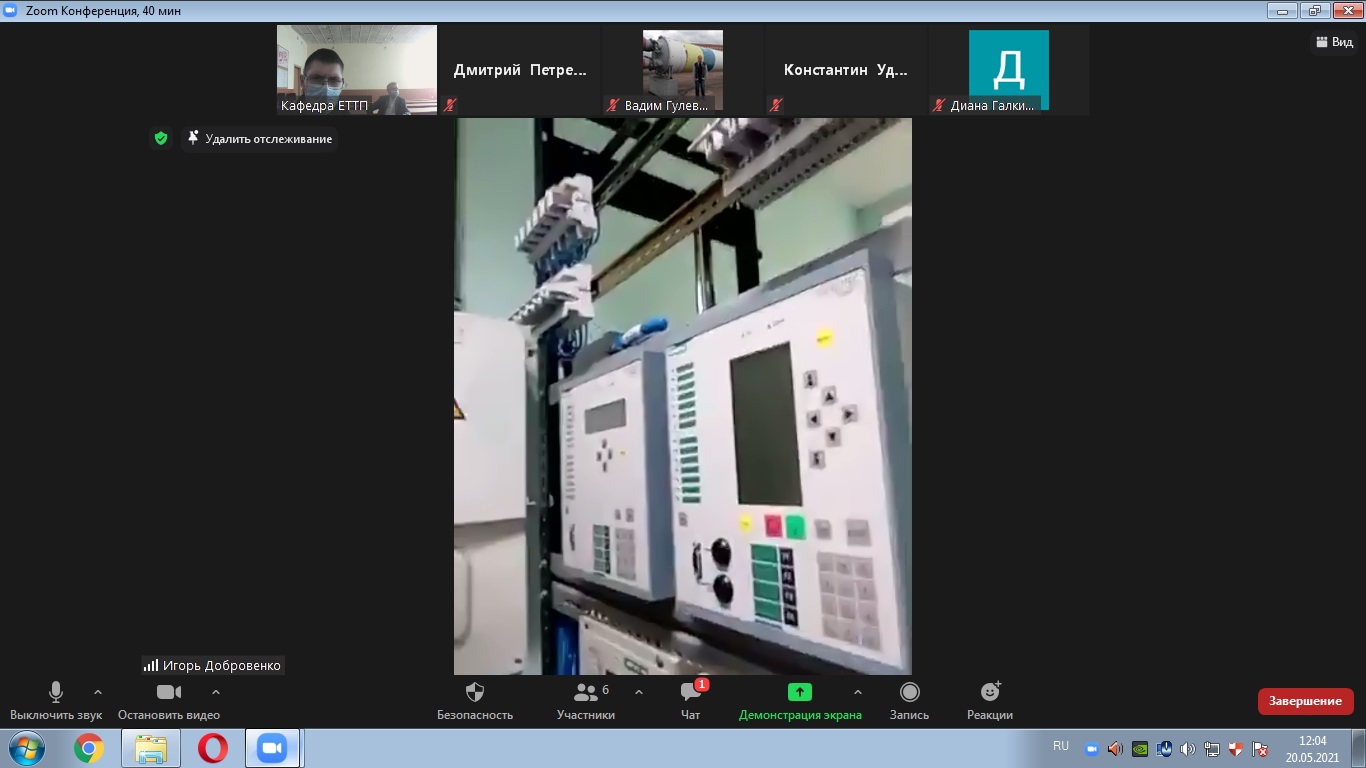Open the Security (Безопасность) shield icon

(475, 699)
